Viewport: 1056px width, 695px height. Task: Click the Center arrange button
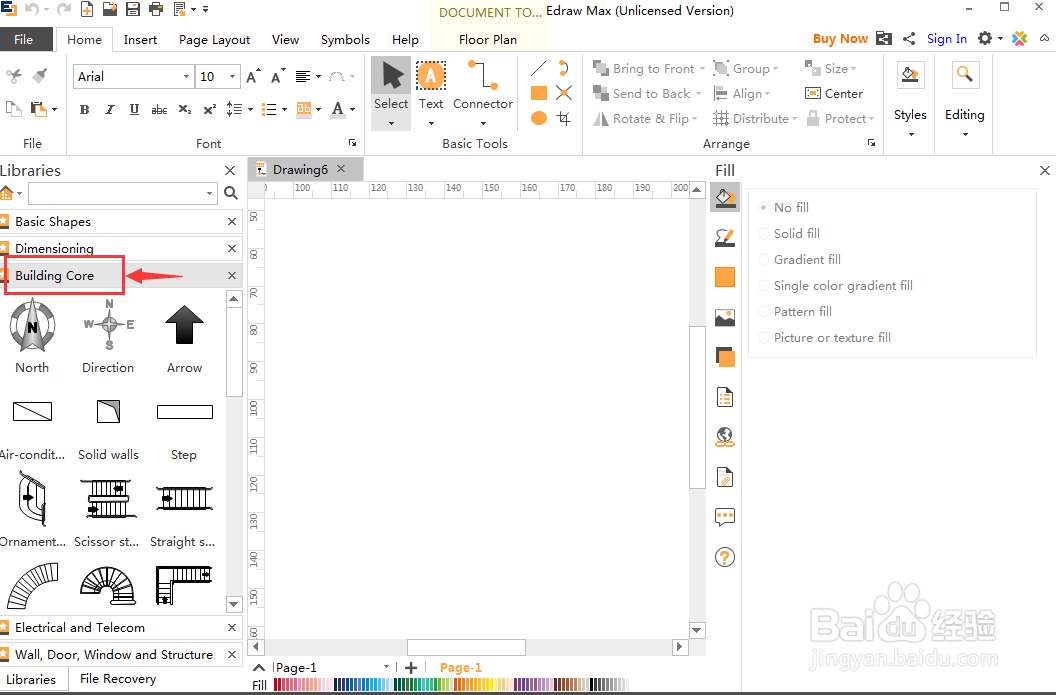(834, 94)
